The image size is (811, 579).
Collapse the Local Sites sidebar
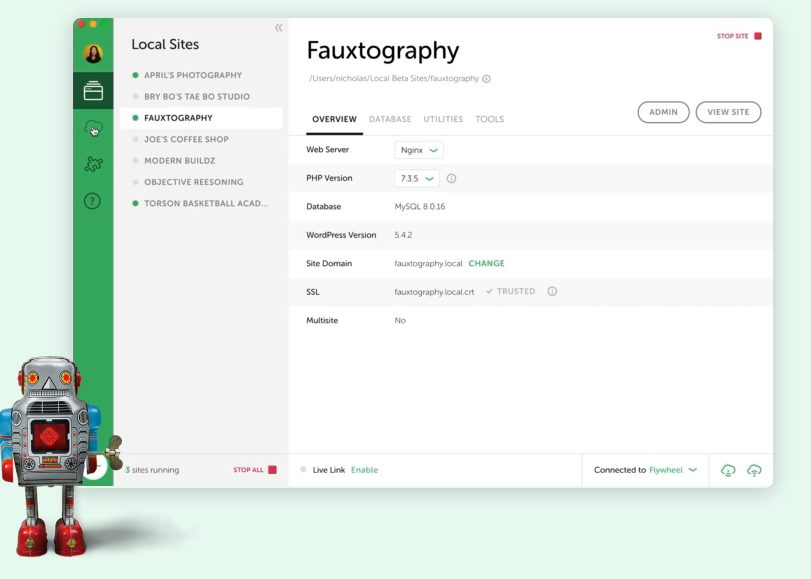pos(278,28)
